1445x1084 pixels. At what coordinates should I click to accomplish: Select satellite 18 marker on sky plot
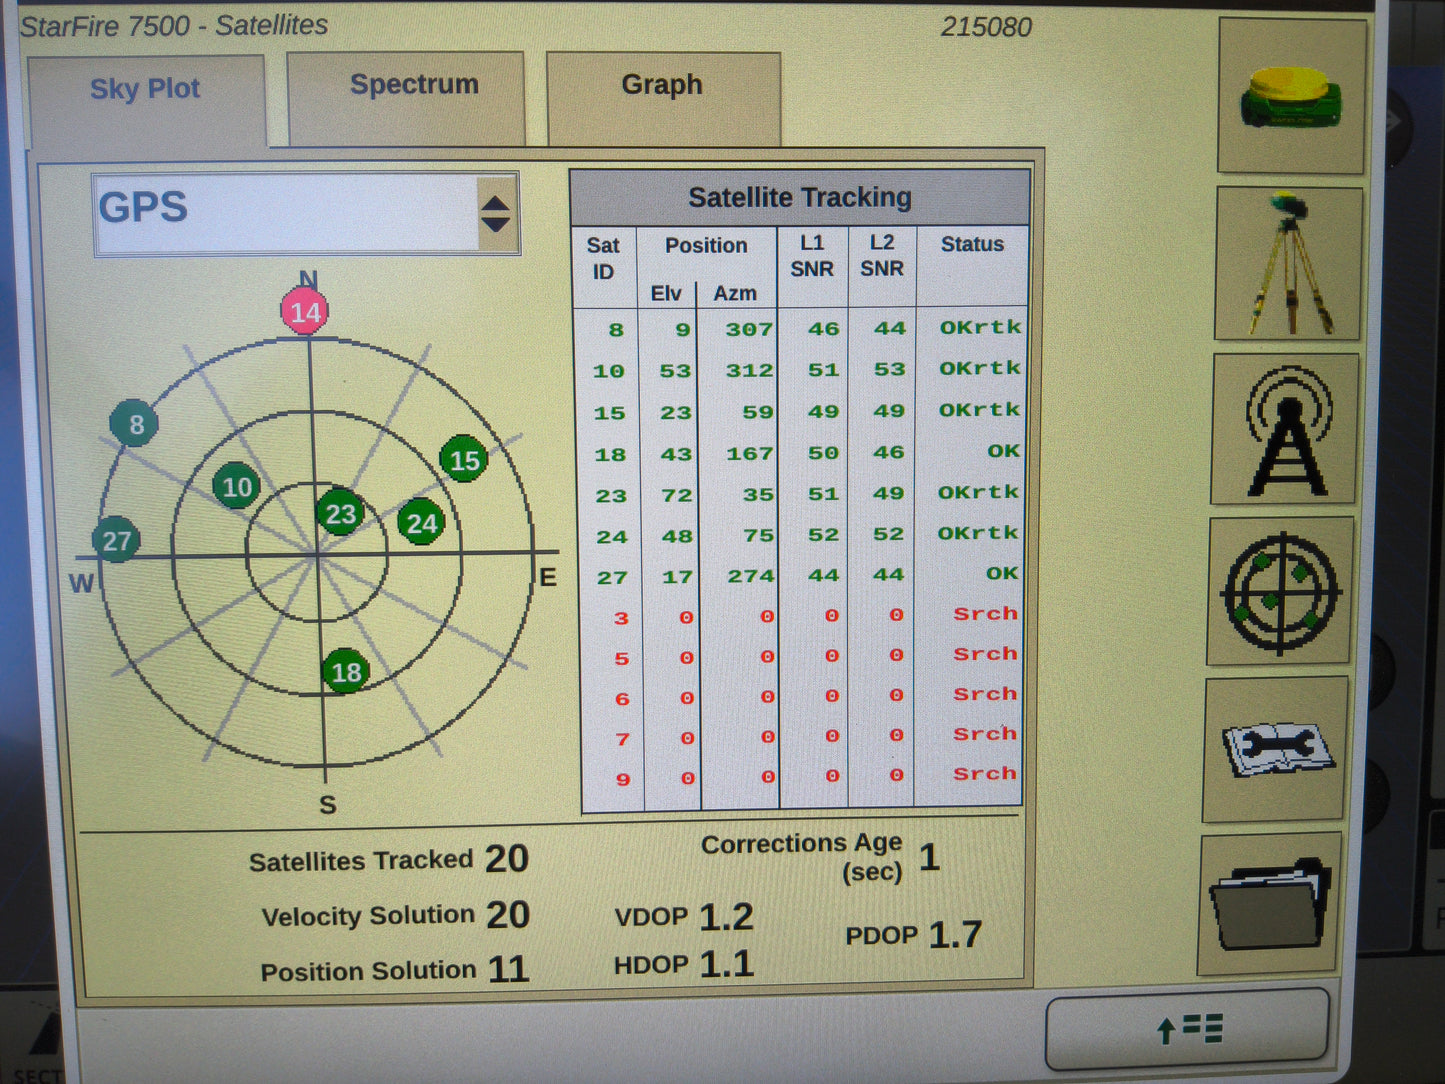click(x=346, y=671)
